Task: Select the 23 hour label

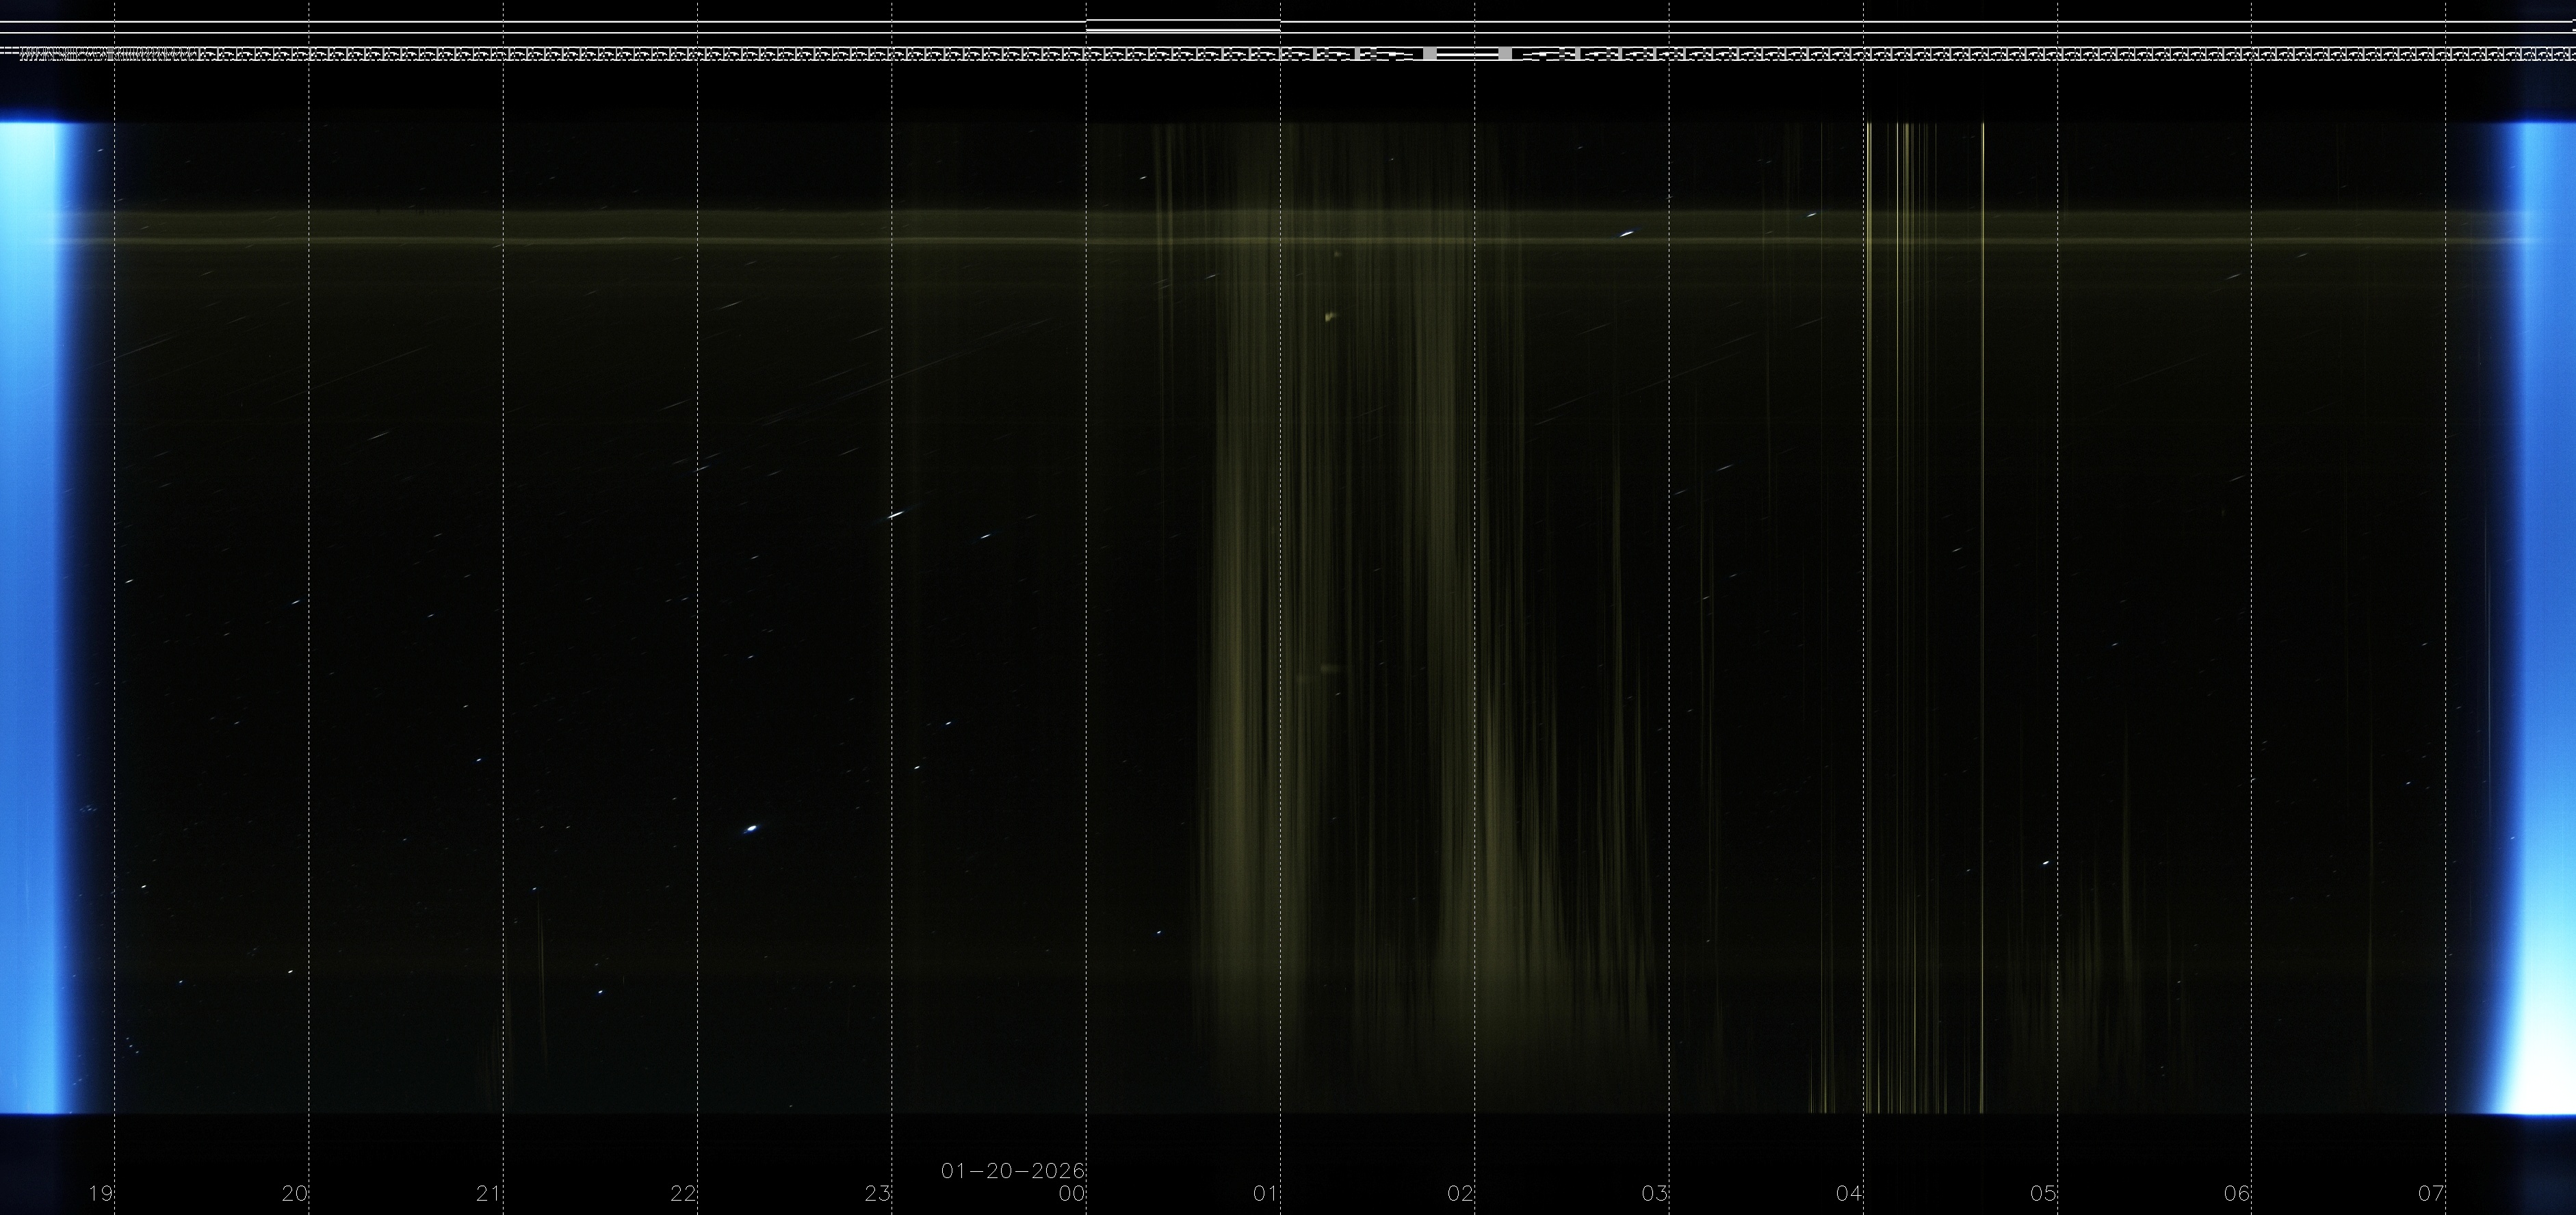Action: click(x=877, y=1193)
